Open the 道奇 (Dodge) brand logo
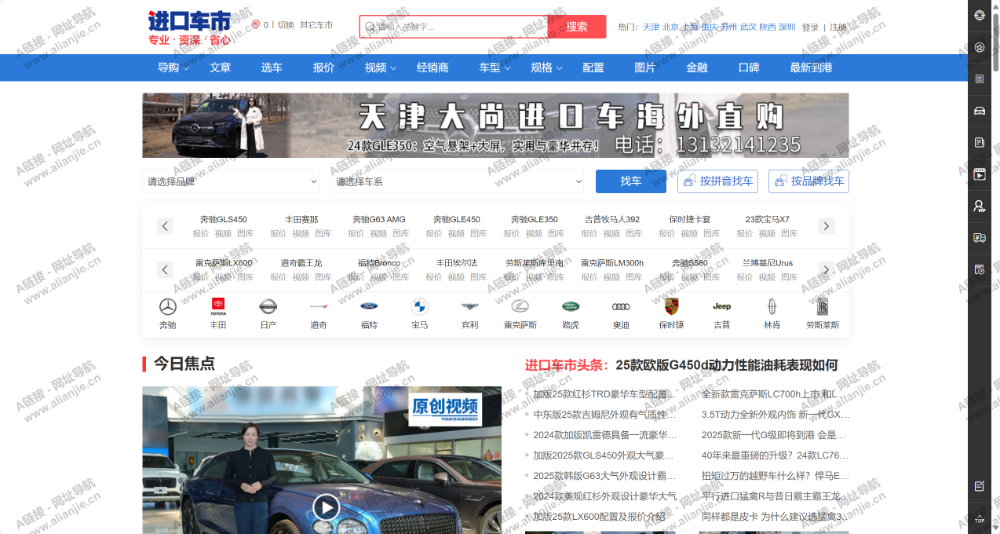This screenshot has width=1000, height=534. [x=319, y=307]
